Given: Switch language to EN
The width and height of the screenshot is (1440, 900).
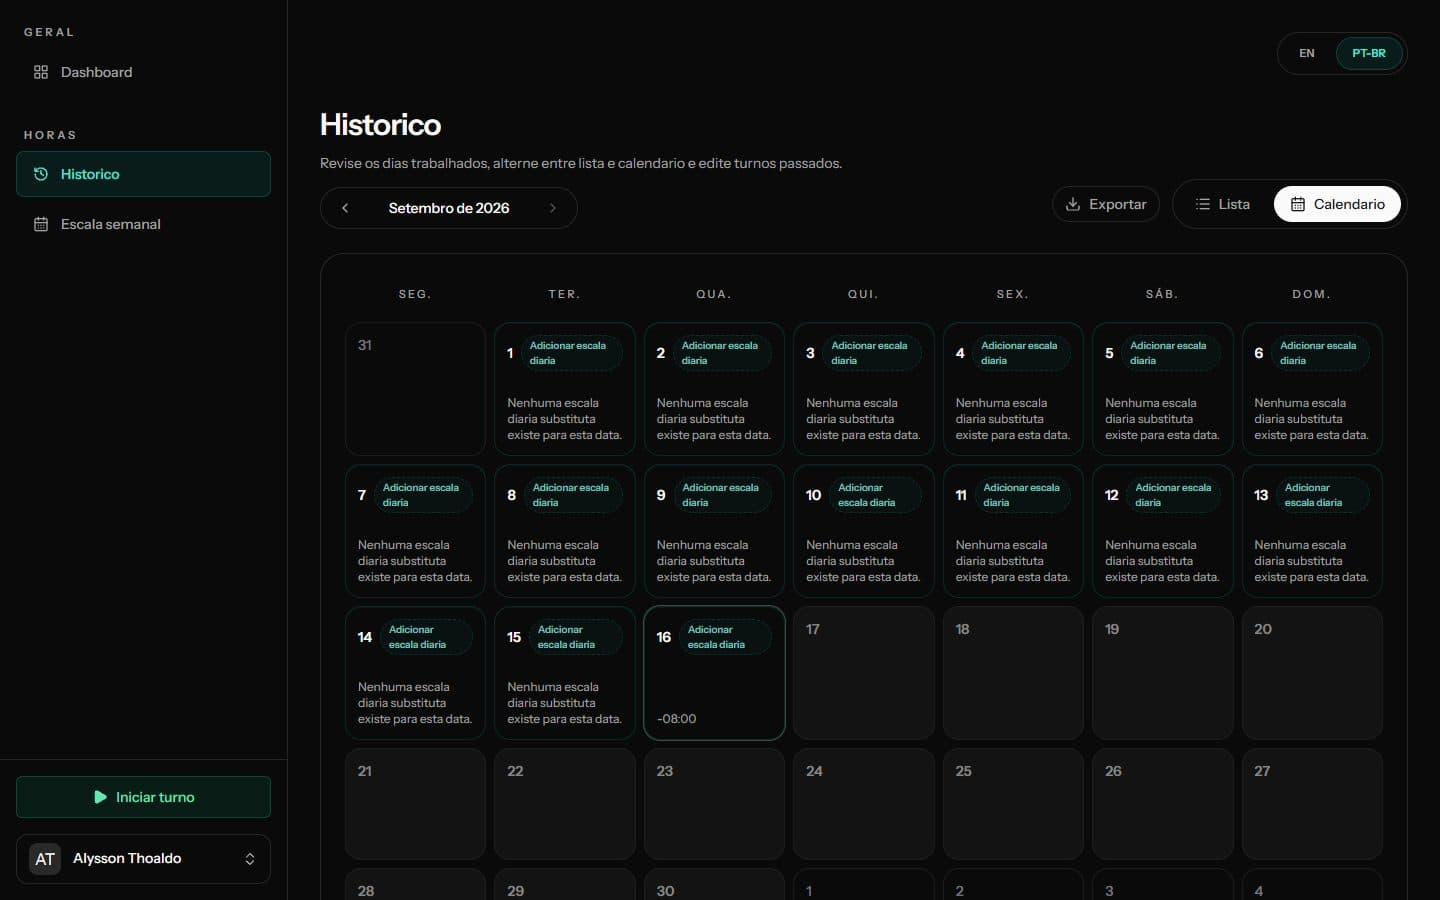Looking at the screenshot, I should tap(1307, 53).
